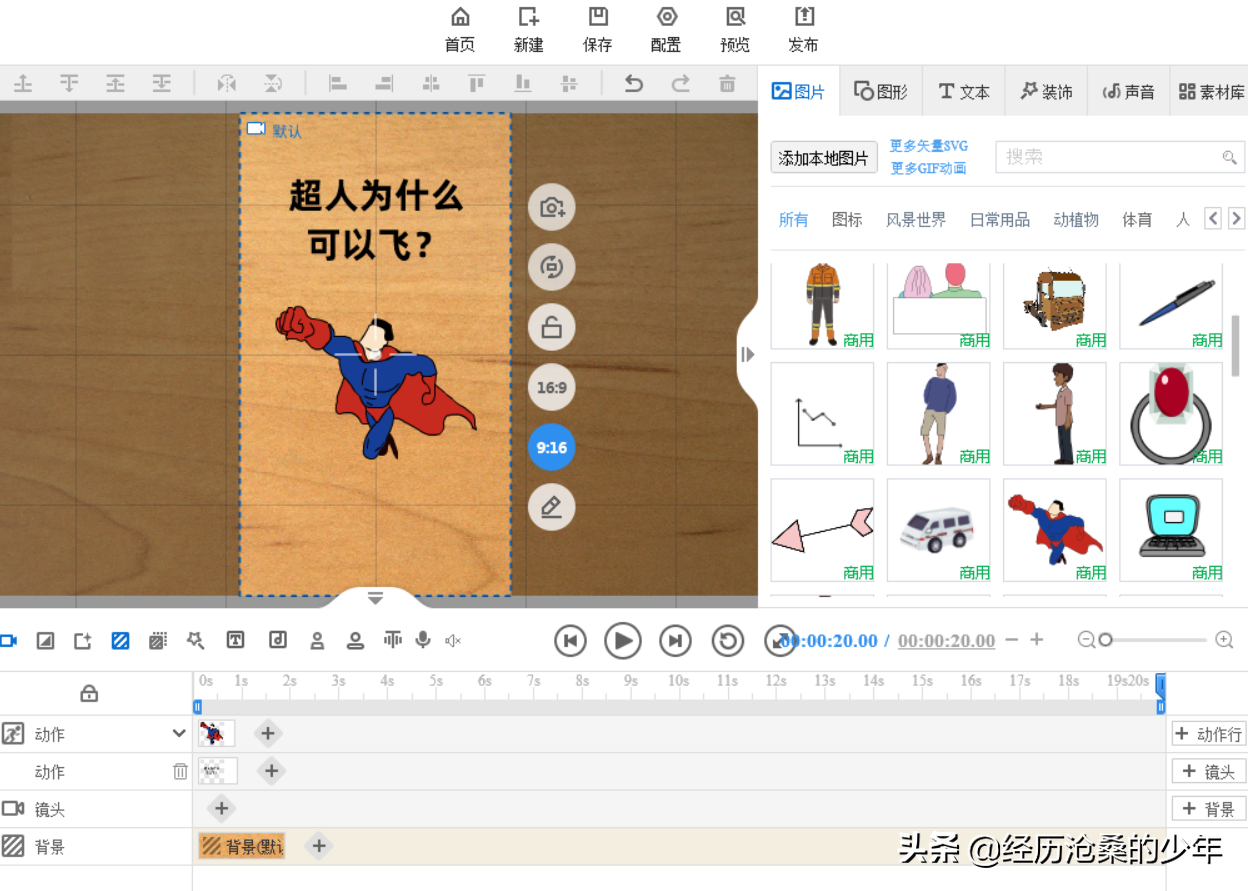Click the align-right icon in the toolbar

pos(383,84)
